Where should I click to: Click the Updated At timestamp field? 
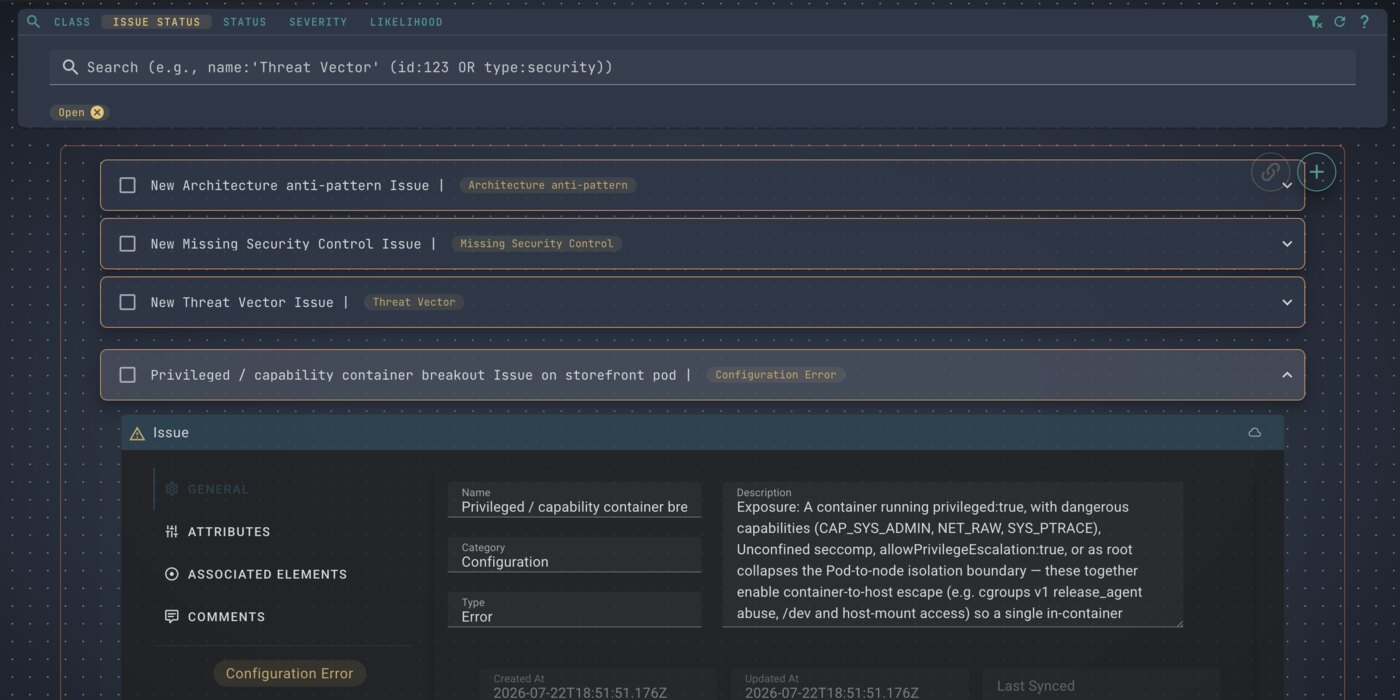pos(850,686)
